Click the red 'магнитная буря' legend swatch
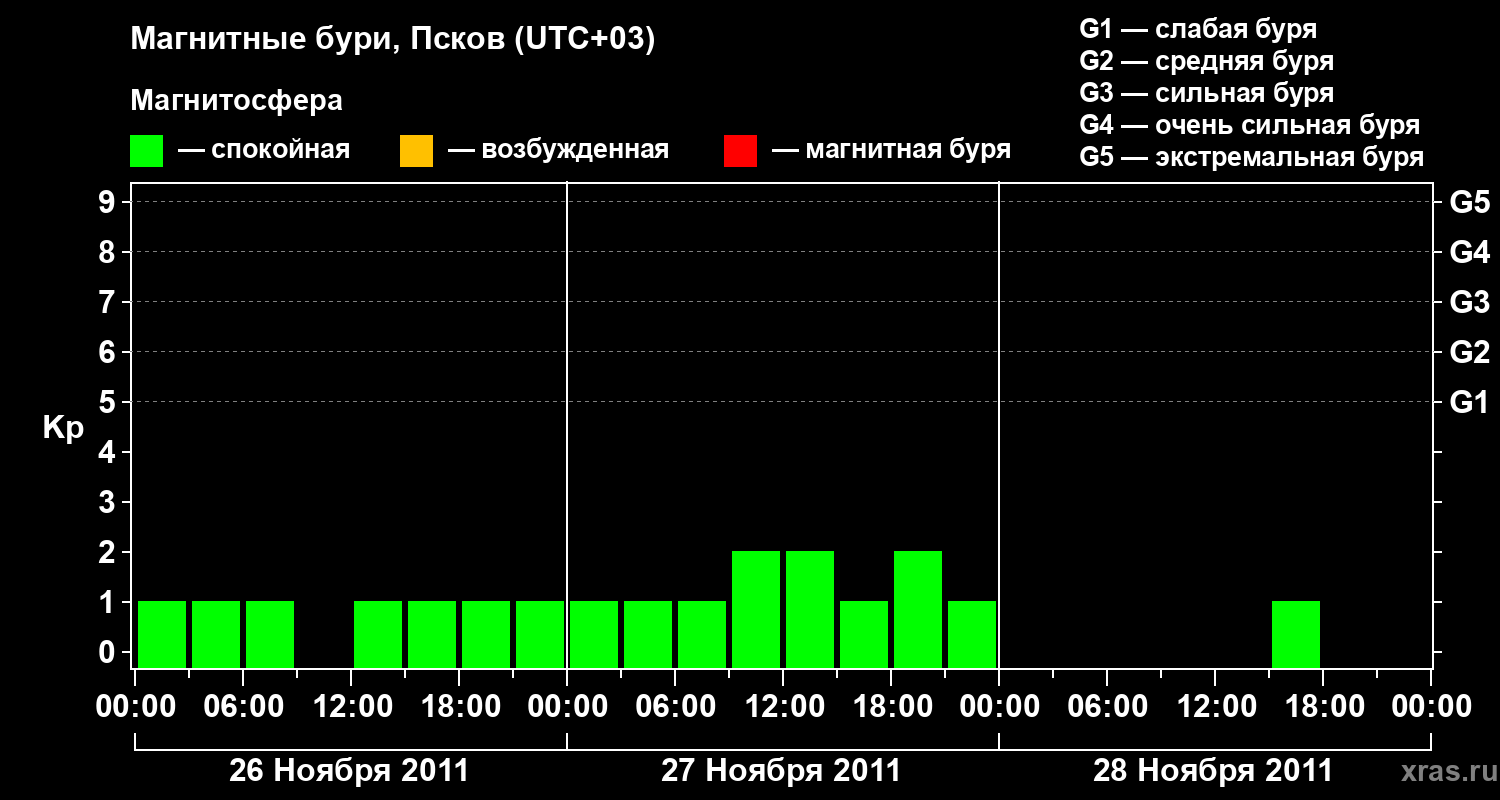The height and width of the screenshot is (800, 1500). pos(740,151)
